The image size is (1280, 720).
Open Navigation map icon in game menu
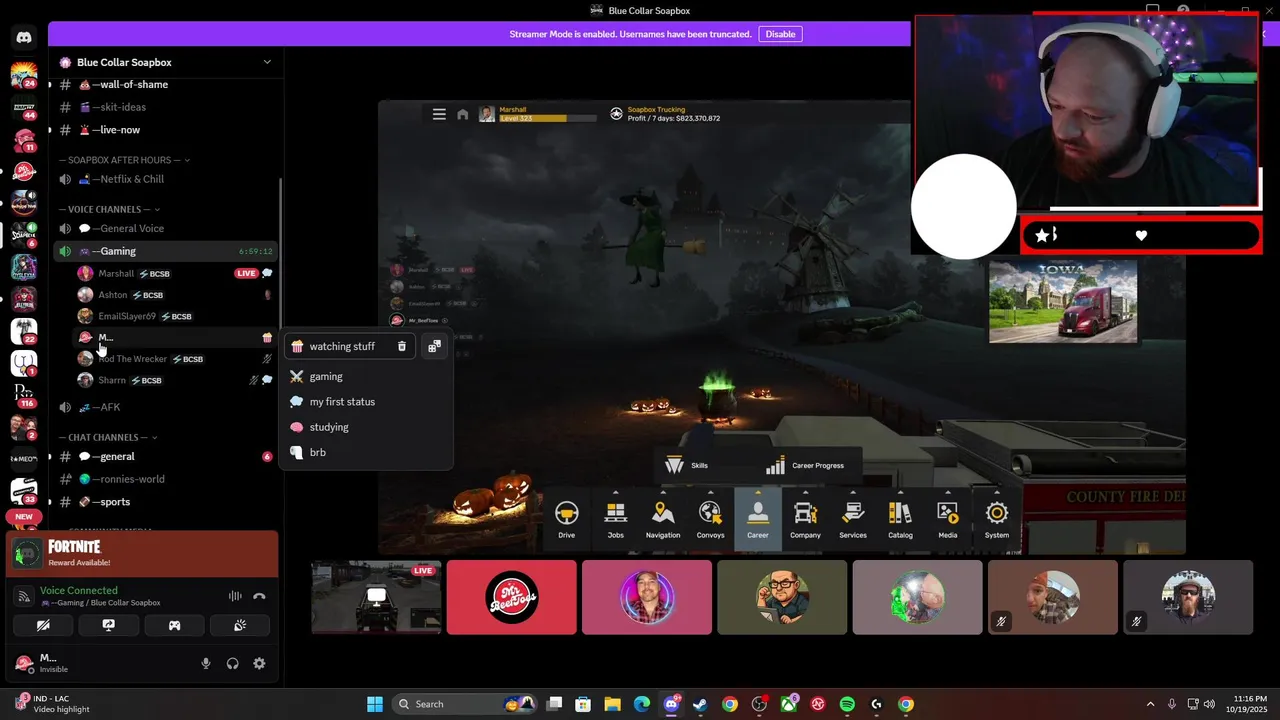[663, 519]
